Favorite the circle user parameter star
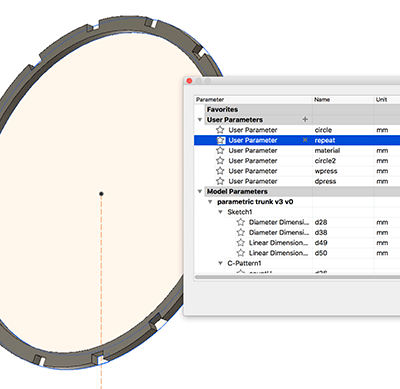400x389 pixels. (x=220, y=130)
